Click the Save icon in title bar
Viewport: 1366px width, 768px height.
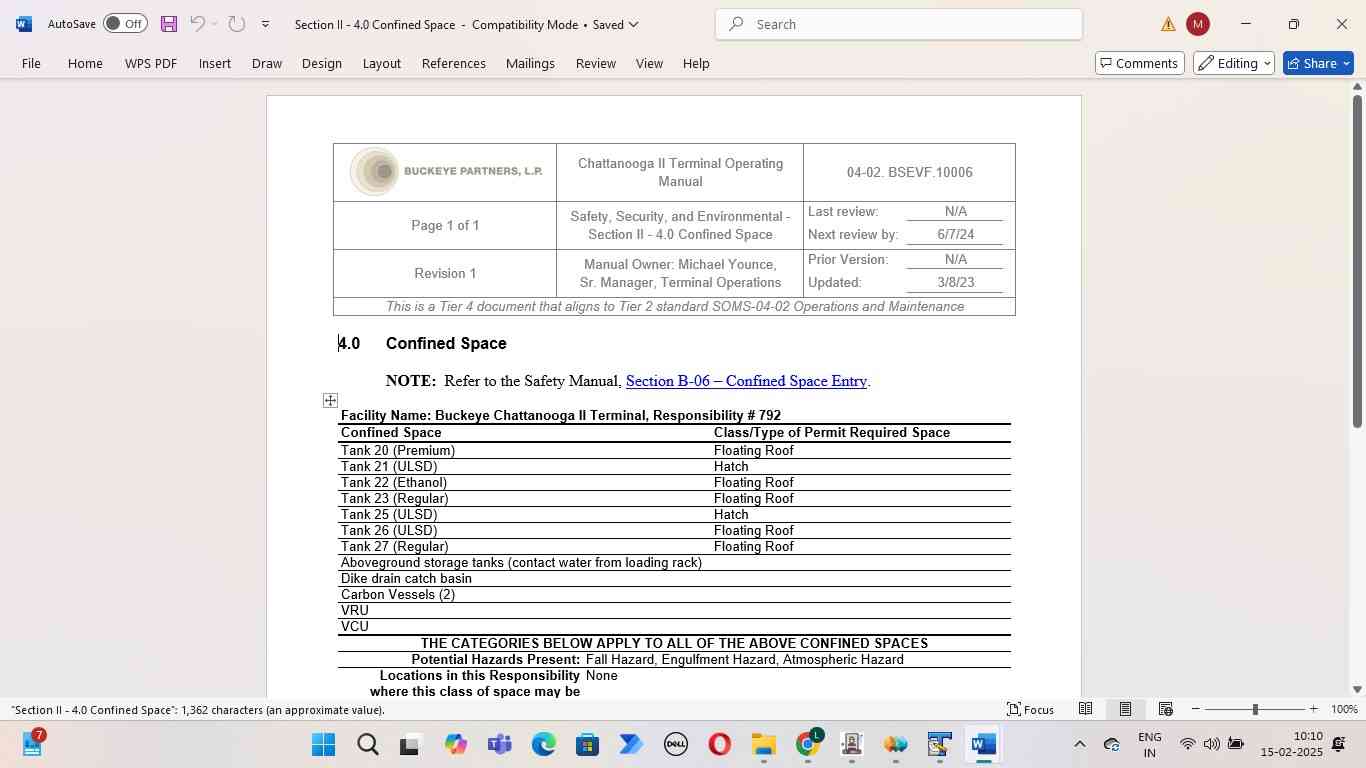168,24
